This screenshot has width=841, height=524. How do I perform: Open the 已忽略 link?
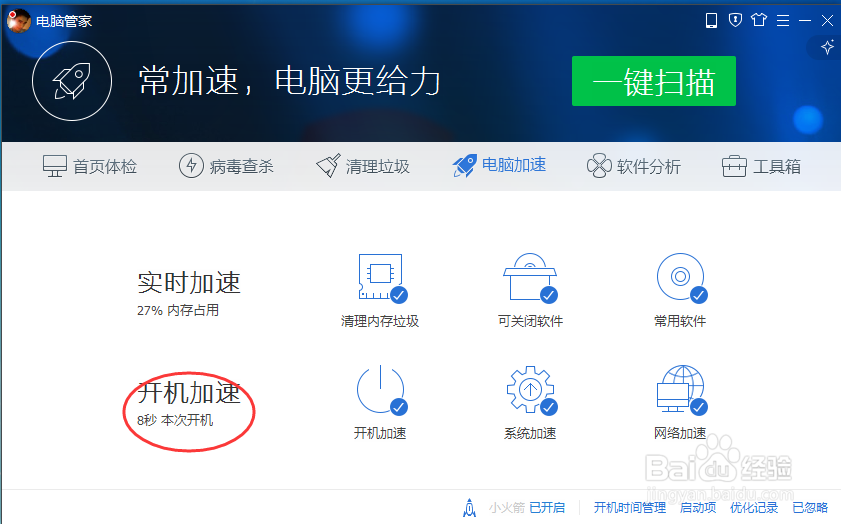click(x=810, y=507)
